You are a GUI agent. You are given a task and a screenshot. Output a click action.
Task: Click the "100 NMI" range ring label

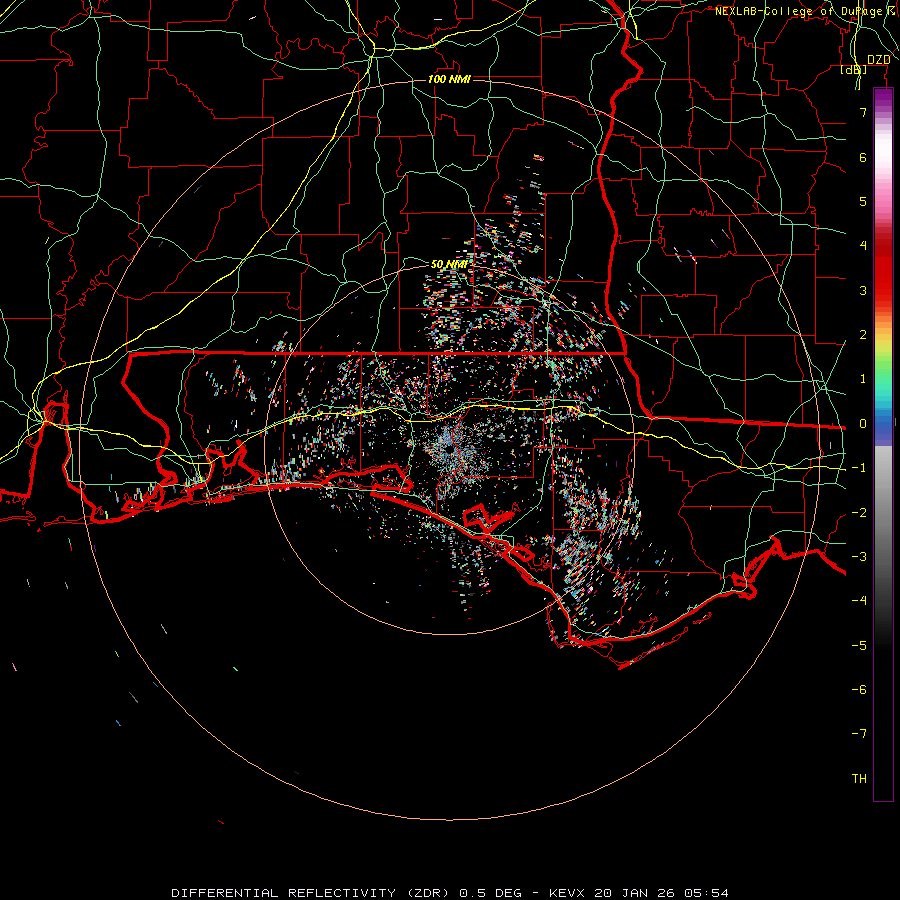pyautogui.click(x=449, y=79)
